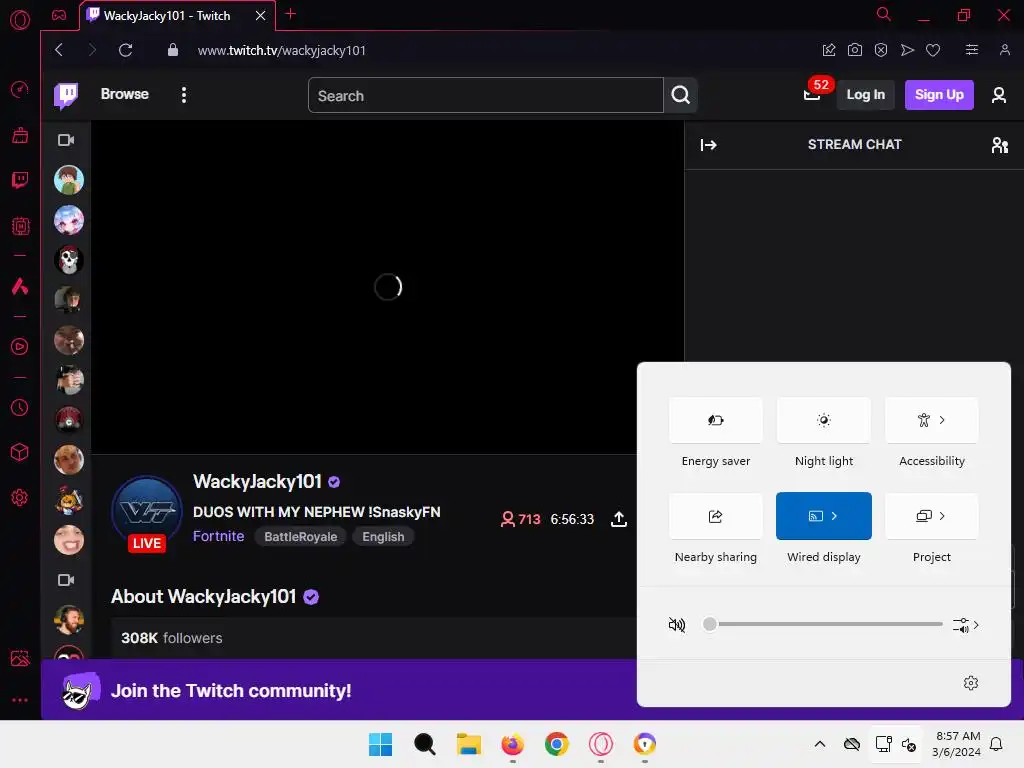Image resolution: width=1024 pixels, height=768 pixels.
Task: Take a snapshot with the camera icon
Action: [x=855, y=50]
